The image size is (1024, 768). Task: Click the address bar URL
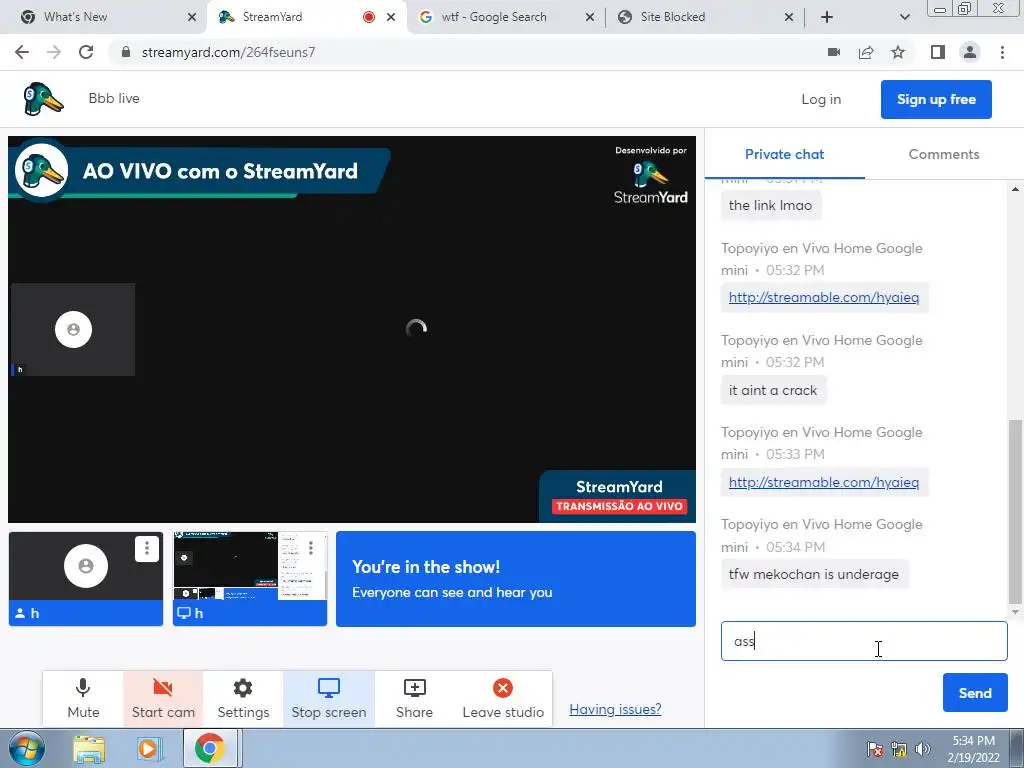[x=228, y=52]
